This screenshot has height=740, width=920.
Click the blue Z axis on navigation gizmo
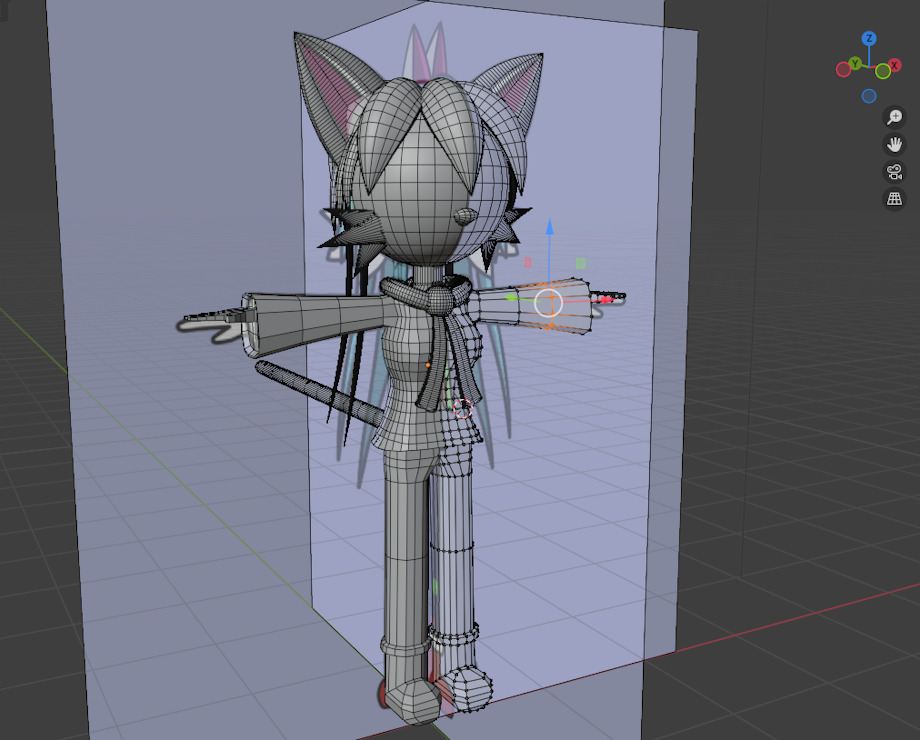[869, 39]
